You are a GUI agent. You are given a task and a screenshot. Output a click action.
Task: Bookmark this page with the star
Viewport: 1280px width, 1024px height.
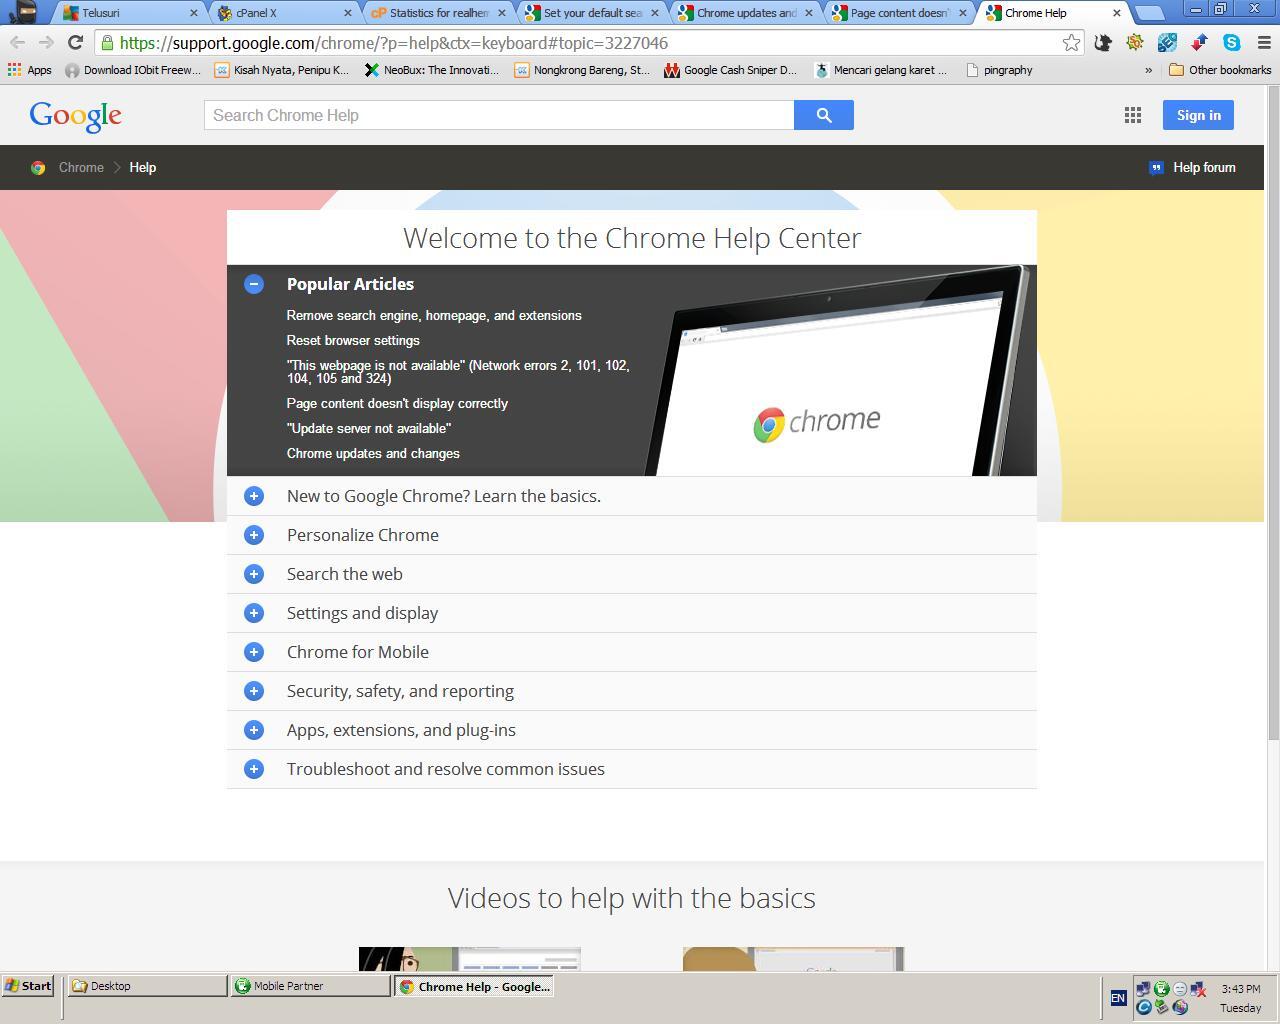tap(1071, 43)
